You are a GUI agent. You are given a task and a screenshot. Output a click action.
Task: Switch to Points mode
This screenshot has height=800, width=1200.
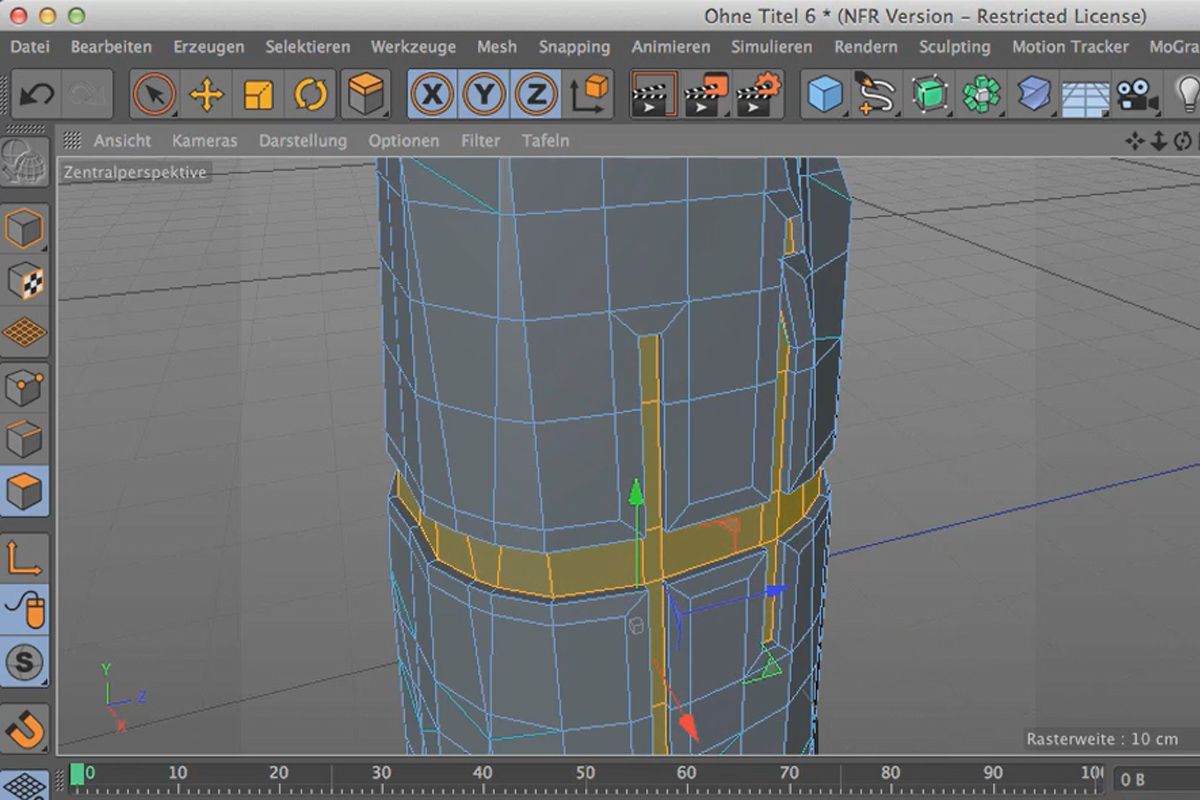point(25,387)
